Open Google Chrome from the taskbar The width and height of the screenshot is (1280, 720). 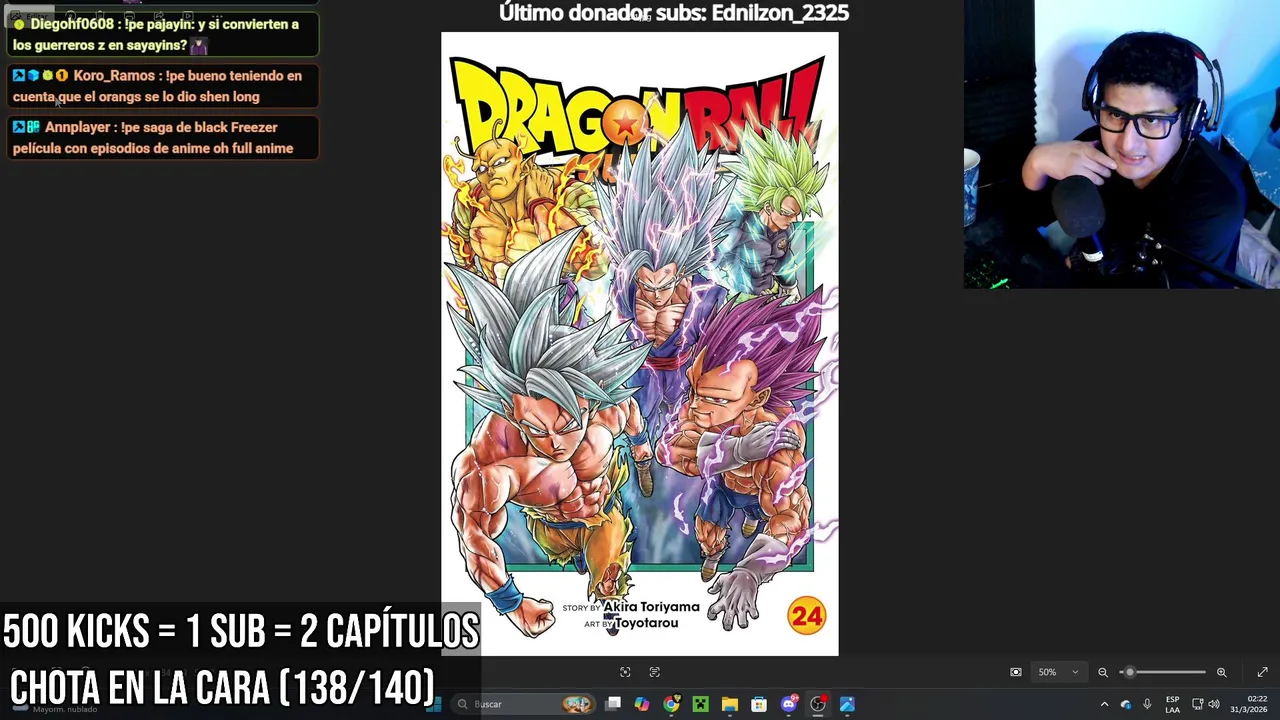click(671, 704)
